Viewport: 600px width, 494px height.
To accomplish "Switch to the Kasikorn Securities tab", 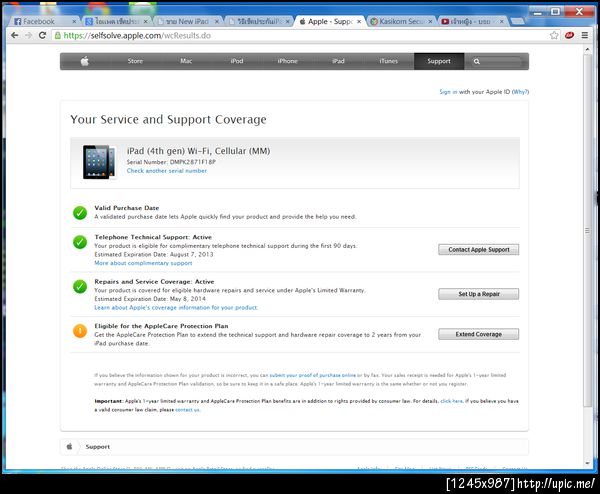I will [x=401, y=21].
